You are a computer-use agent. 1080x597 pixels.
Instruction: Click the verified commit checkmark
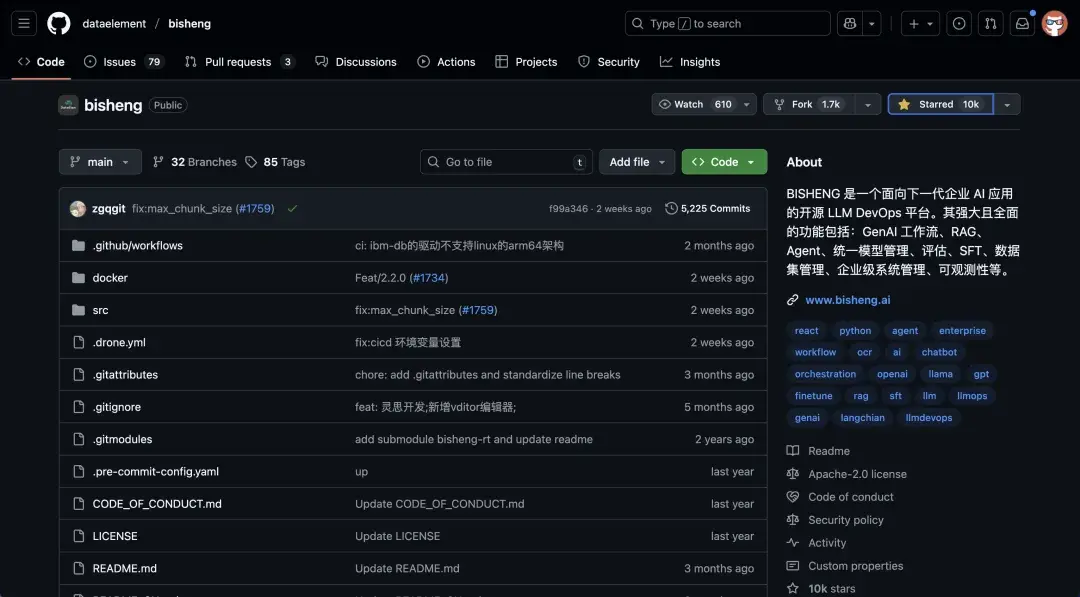pyautogui.click(x=293, y=208)
